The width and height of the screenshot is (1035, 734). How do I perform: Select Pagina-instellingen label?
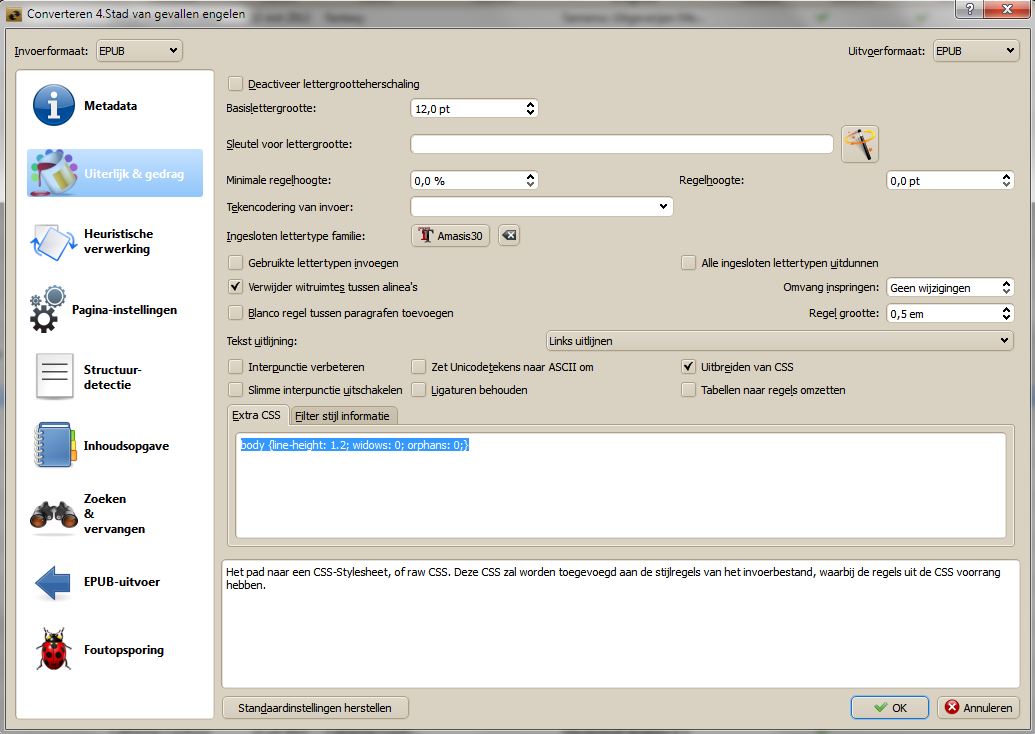coord(124,310)
